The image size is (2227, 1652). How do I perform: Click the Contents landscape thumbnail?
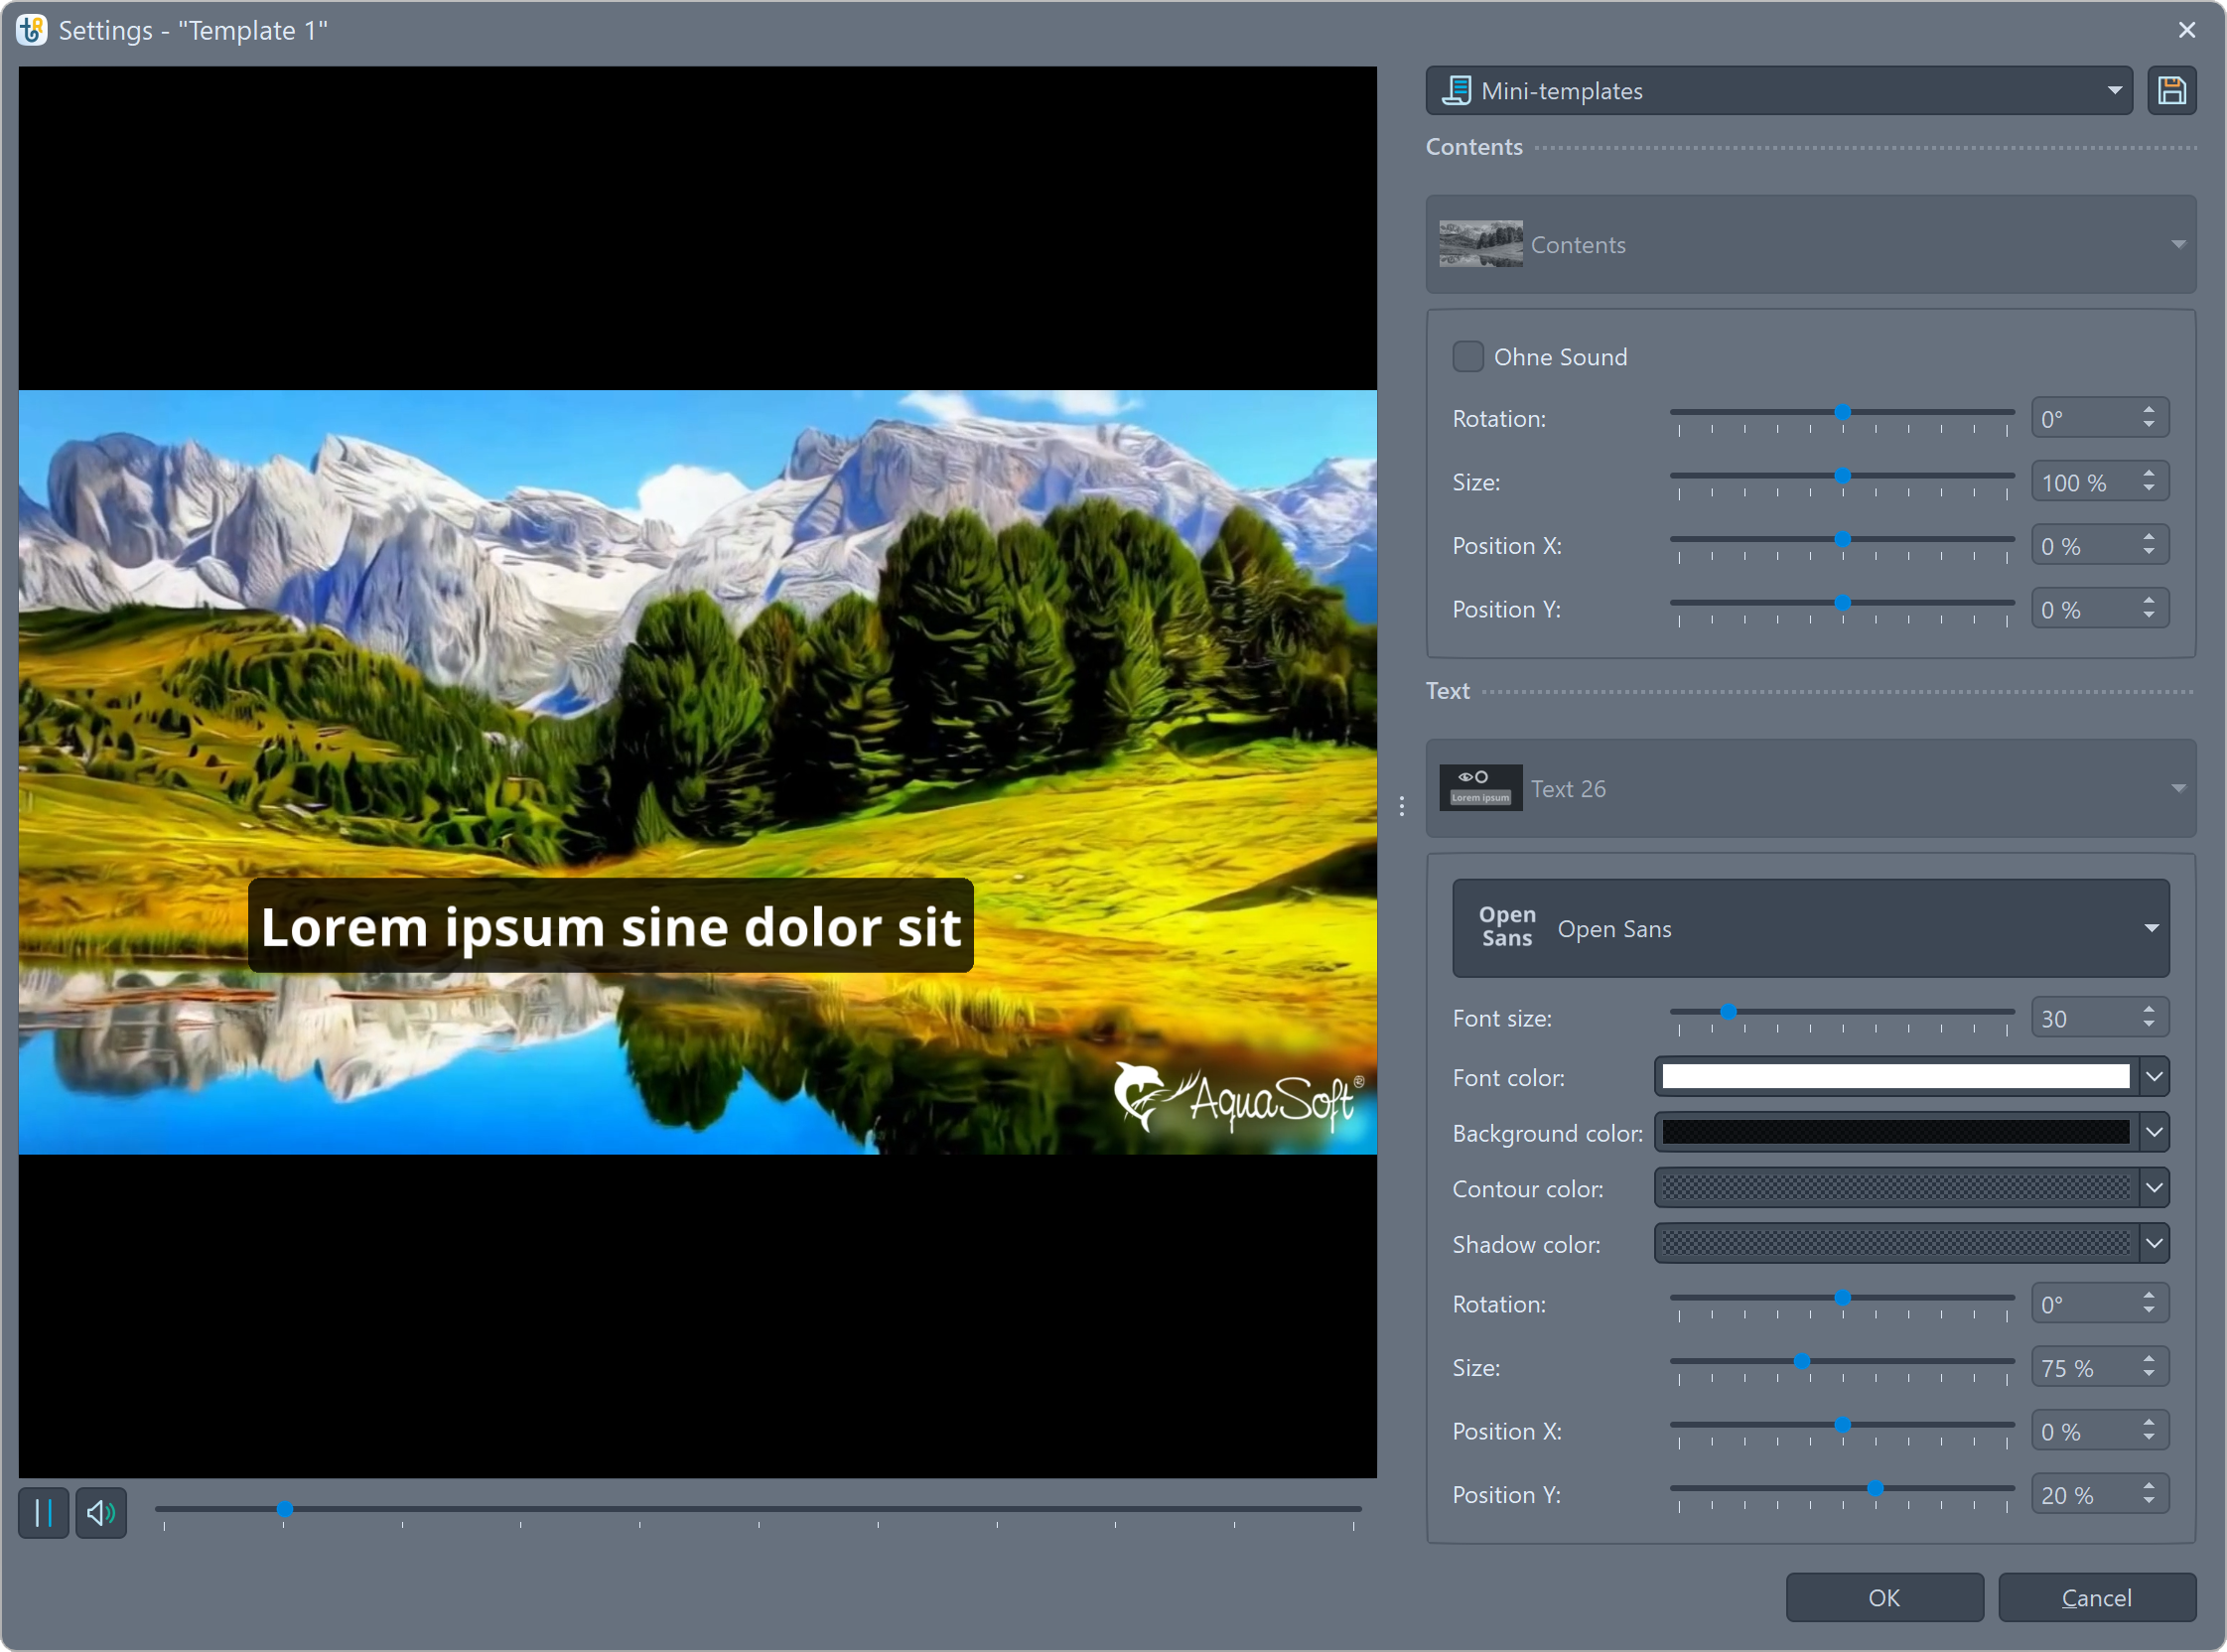[1480, 244]
